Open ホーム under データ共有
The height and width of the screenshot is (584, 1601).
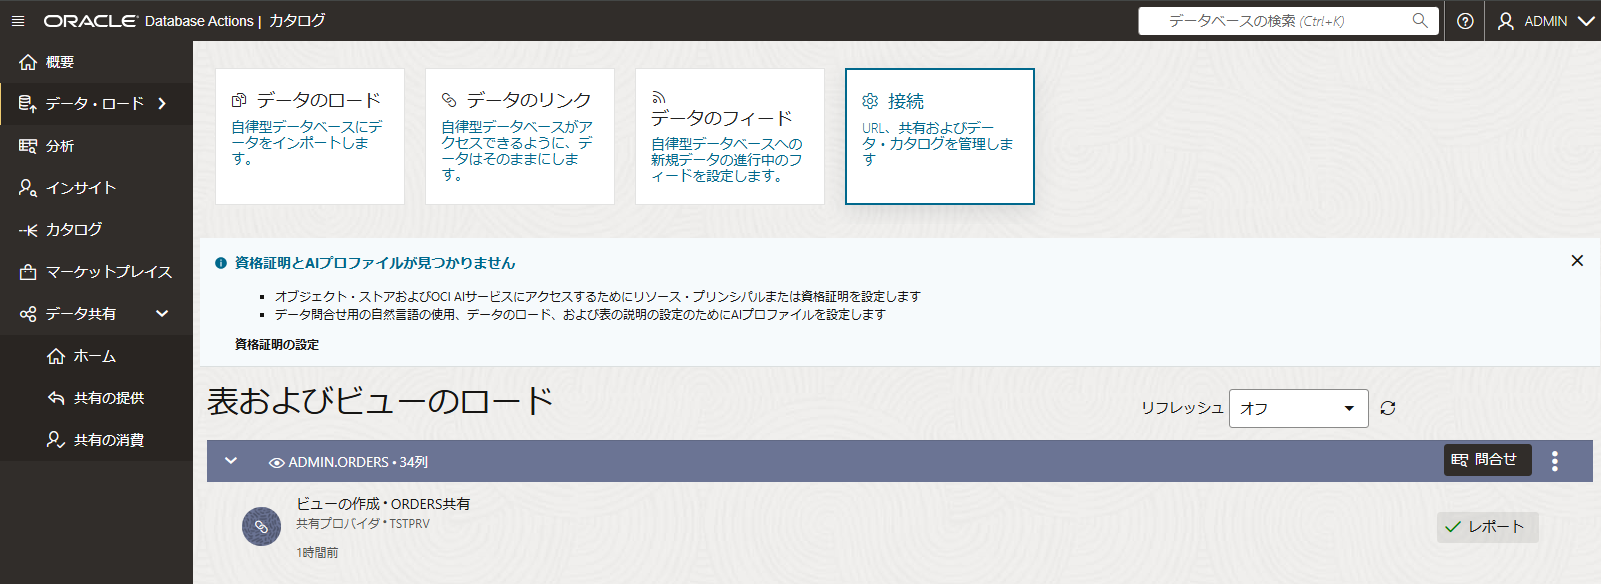(96, 356)
